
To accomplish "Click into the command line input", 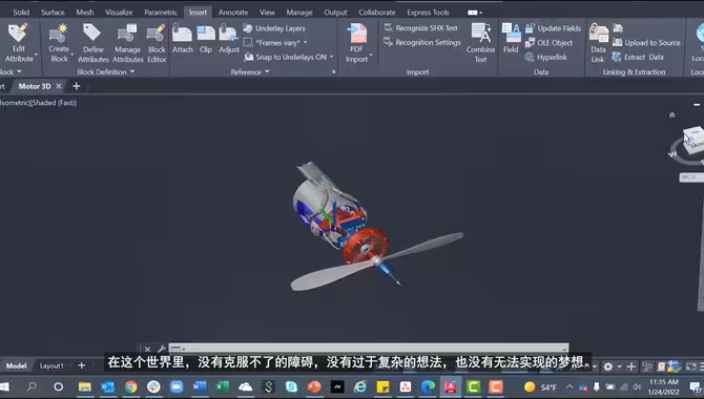I will click(368, 349).
